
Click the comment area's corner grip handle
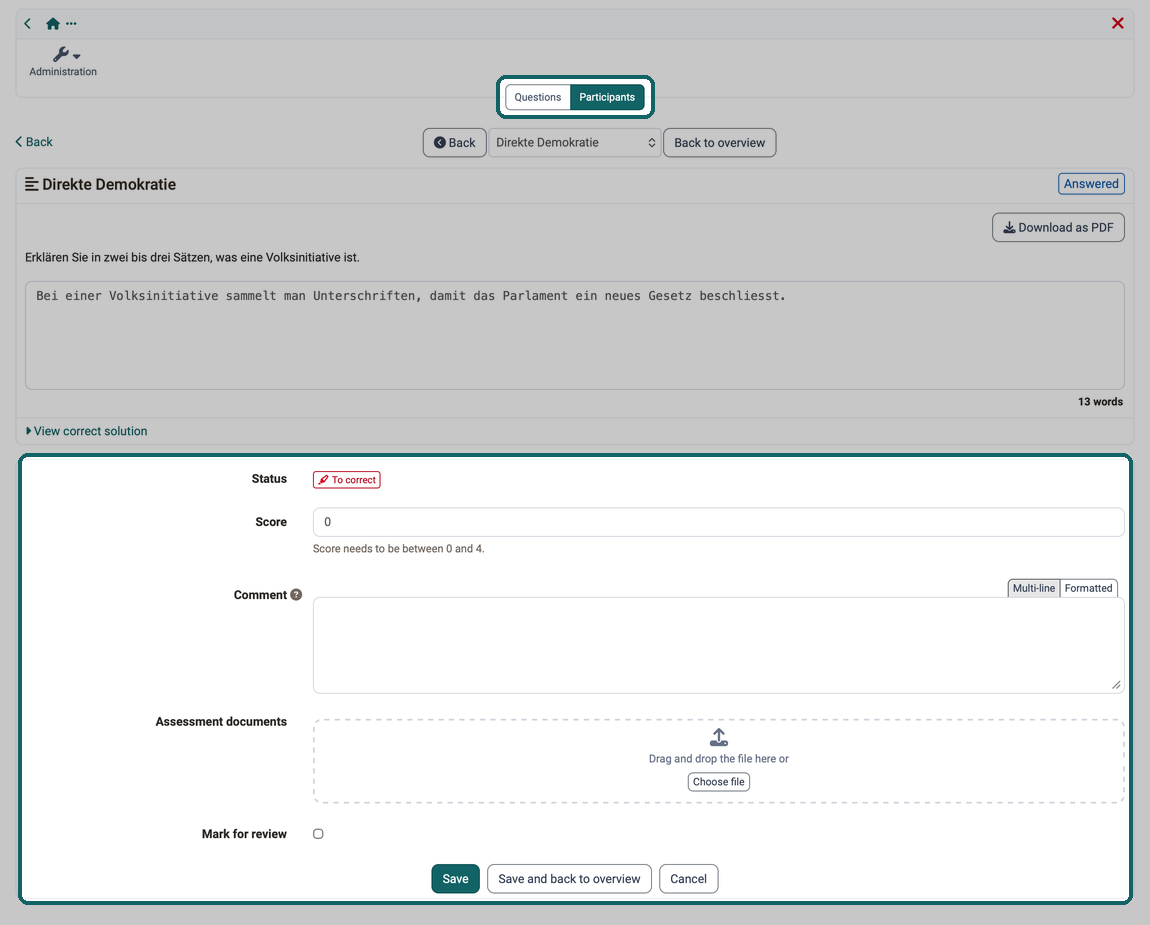click(1116, 684)
